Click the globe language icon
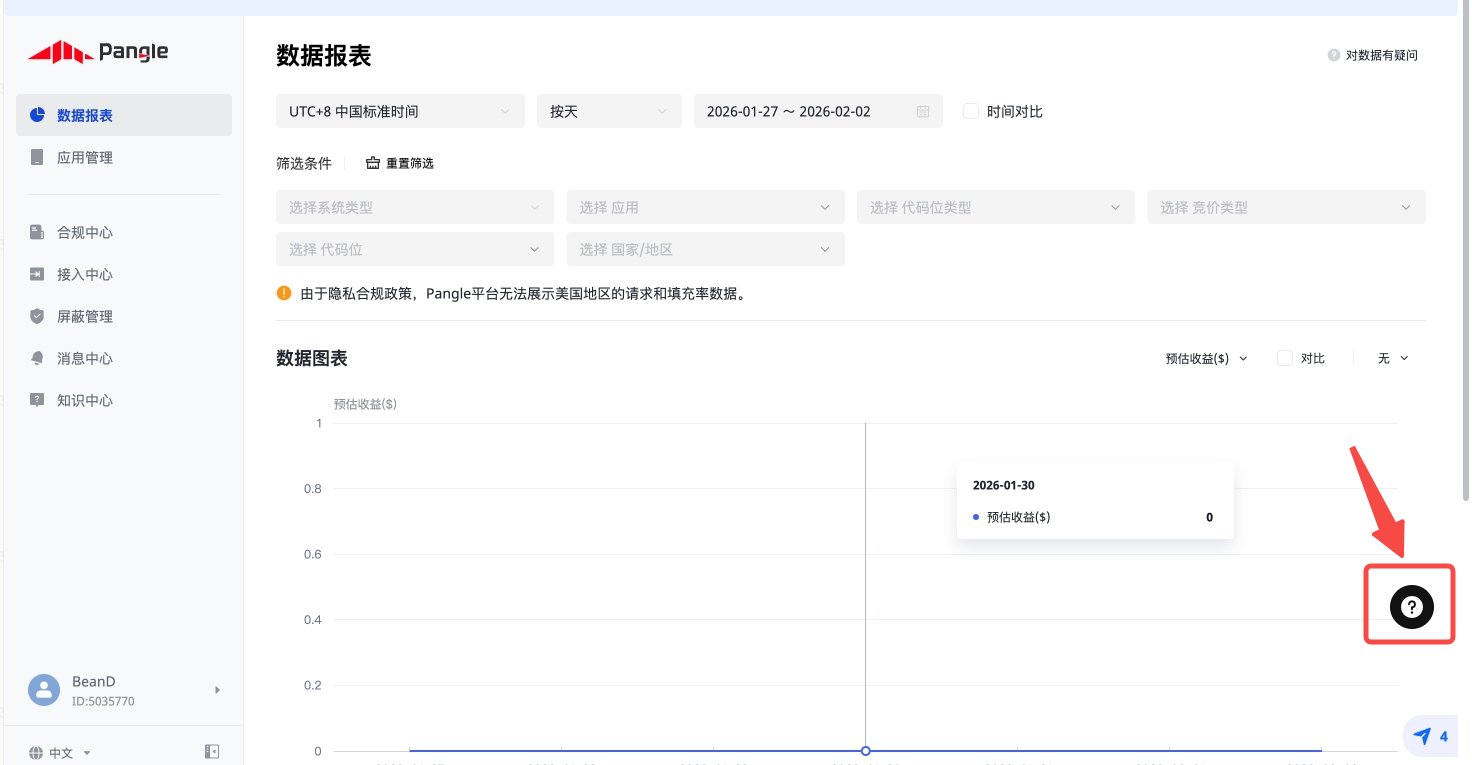 pos(37,753)
